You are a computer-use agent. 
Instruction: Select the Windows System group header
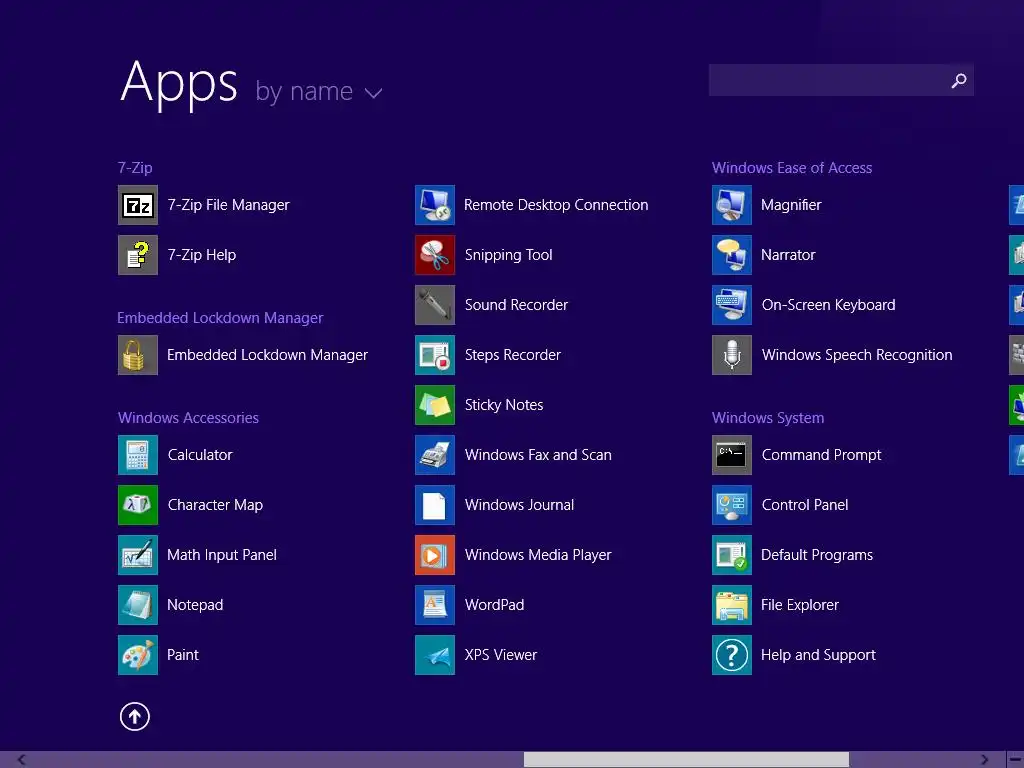(768, 417)
